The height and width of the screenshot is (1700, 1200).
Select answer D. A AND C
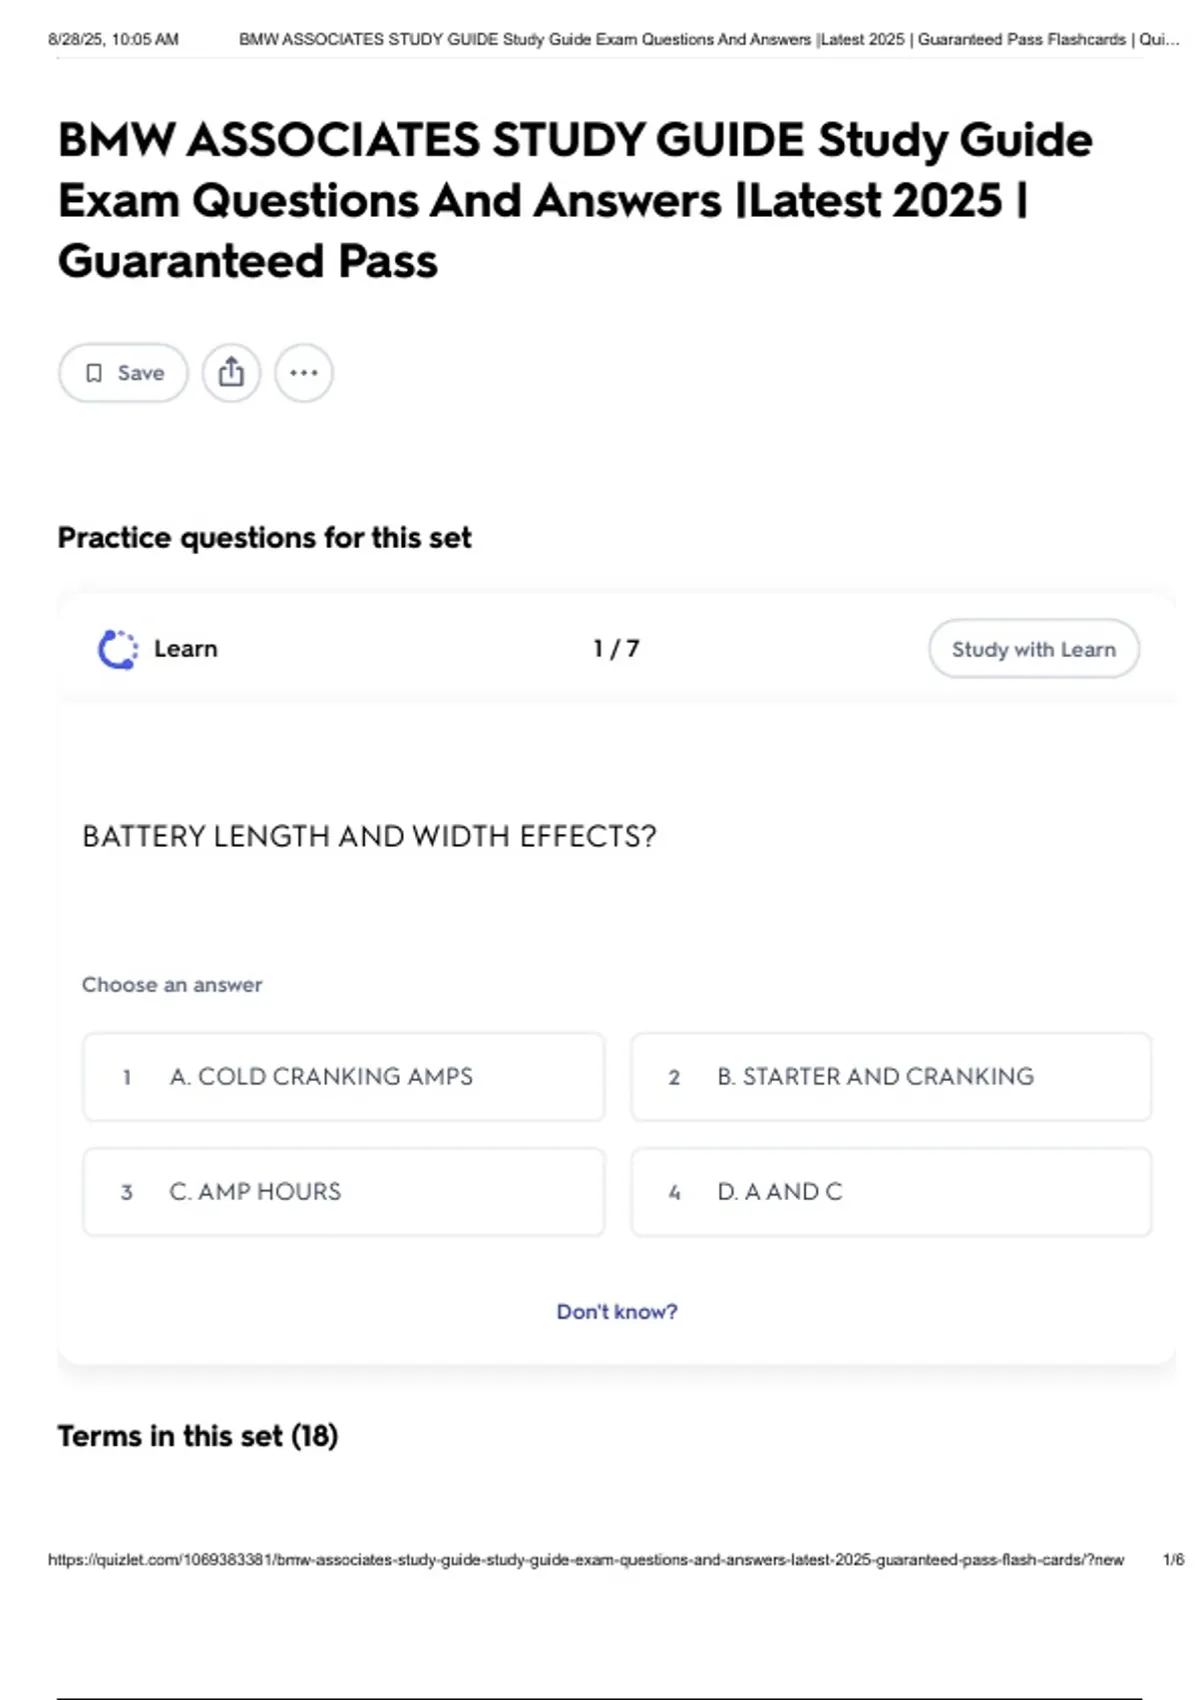click(890, 1192)
